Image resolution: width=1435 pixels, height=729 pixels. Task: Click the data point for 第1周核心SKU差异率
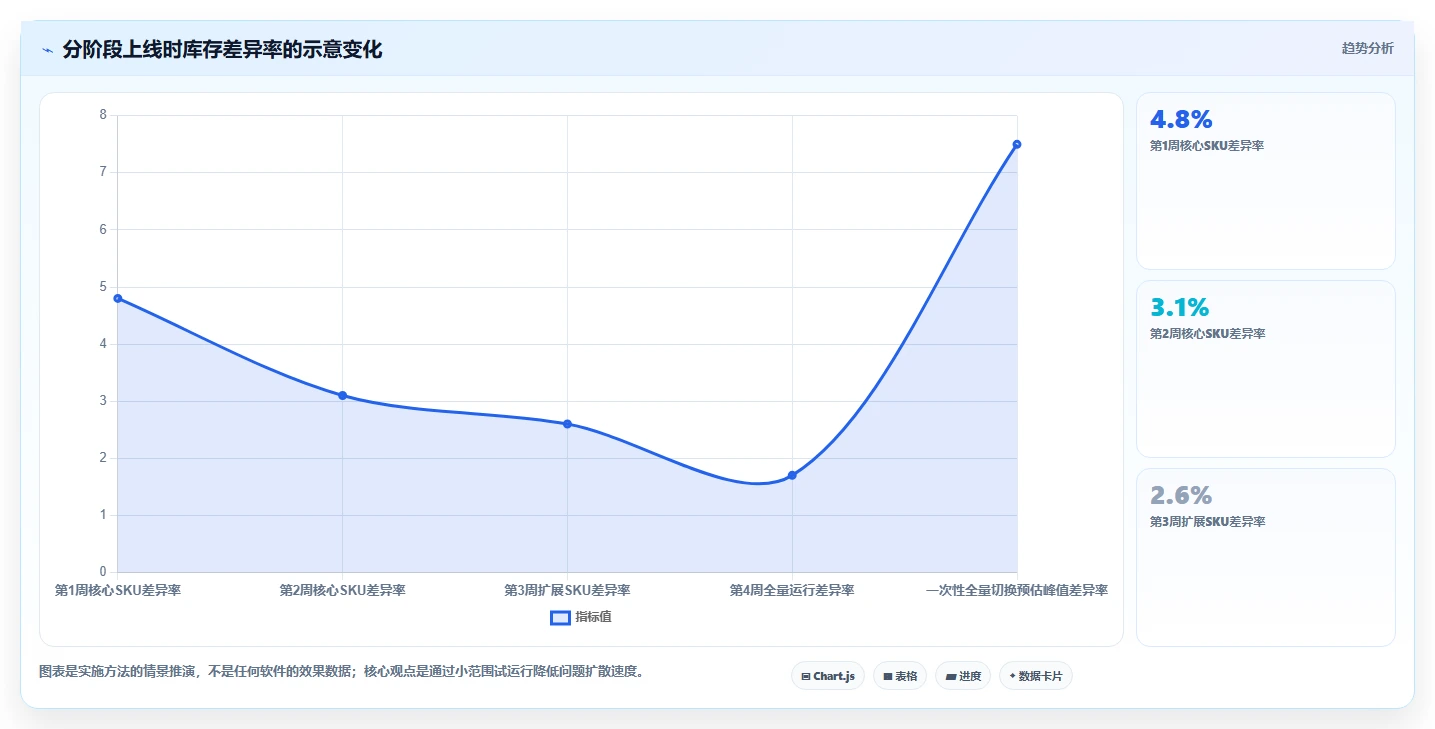pos(117,298)
